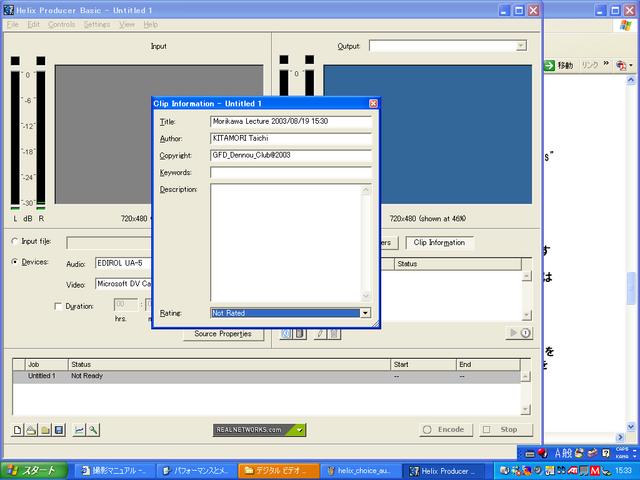Click the Start column header in job list
640x480 pixels.
(x=423, y=364)
